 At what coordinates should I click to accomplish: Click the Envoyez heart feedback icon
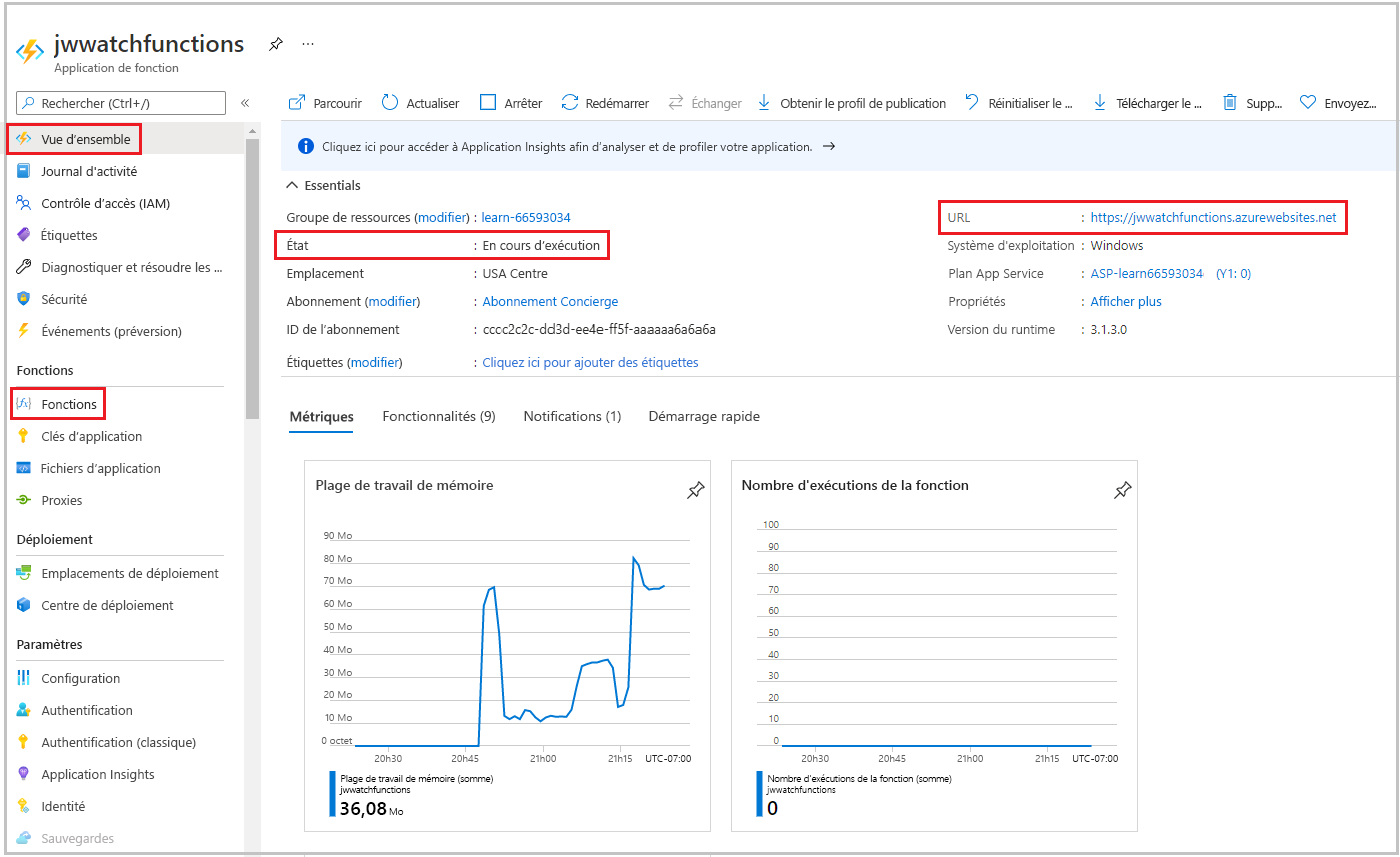pos(1307,103)
